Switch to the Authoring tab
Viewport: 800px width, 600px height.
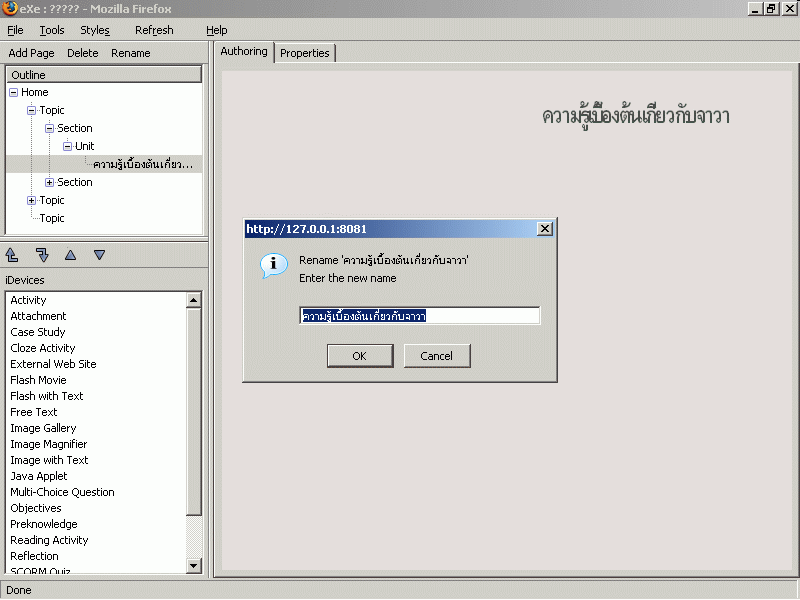[244, 52]
